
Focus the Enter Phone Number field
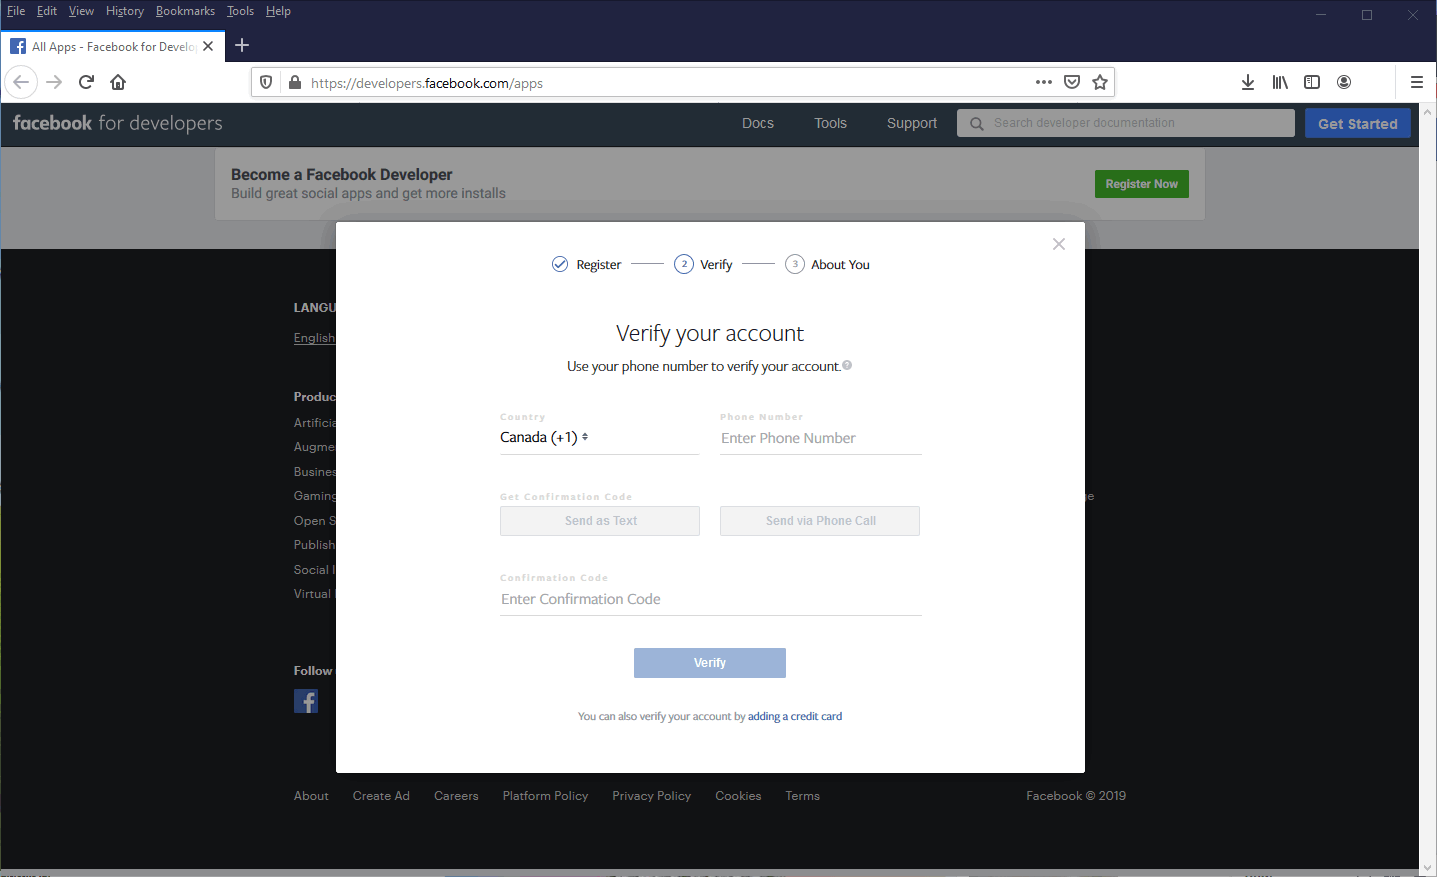click(820, 438)
